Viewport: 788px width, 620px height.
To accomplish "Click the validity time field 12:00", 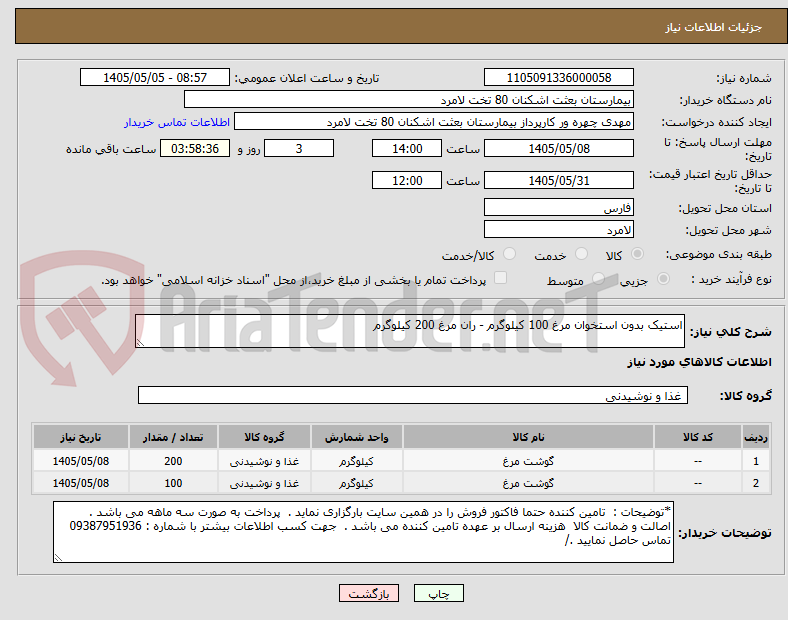I will coord(407,180).
